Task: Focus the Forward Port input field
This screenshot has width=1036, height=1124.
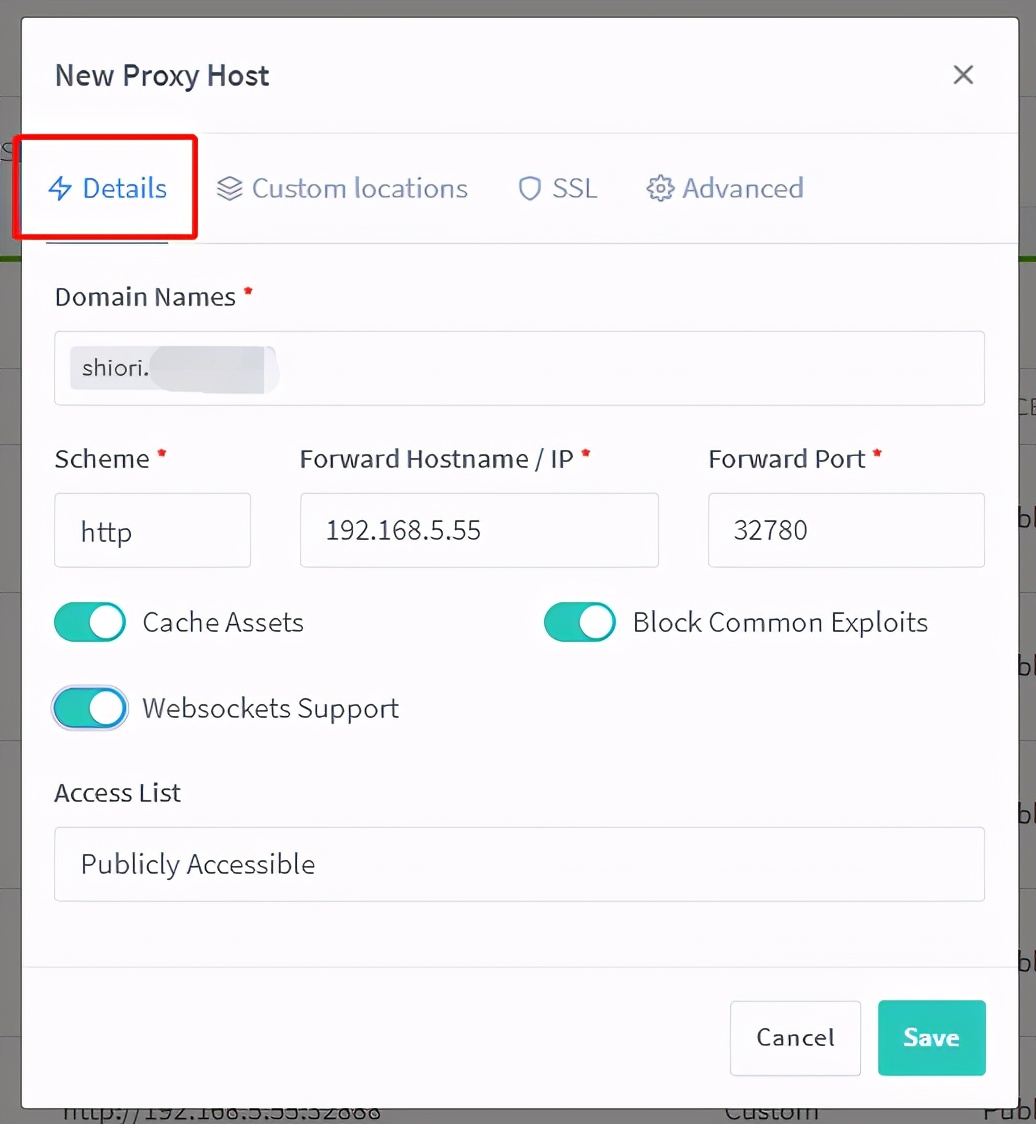Action: pyautogui.click(x=846, y=530)
